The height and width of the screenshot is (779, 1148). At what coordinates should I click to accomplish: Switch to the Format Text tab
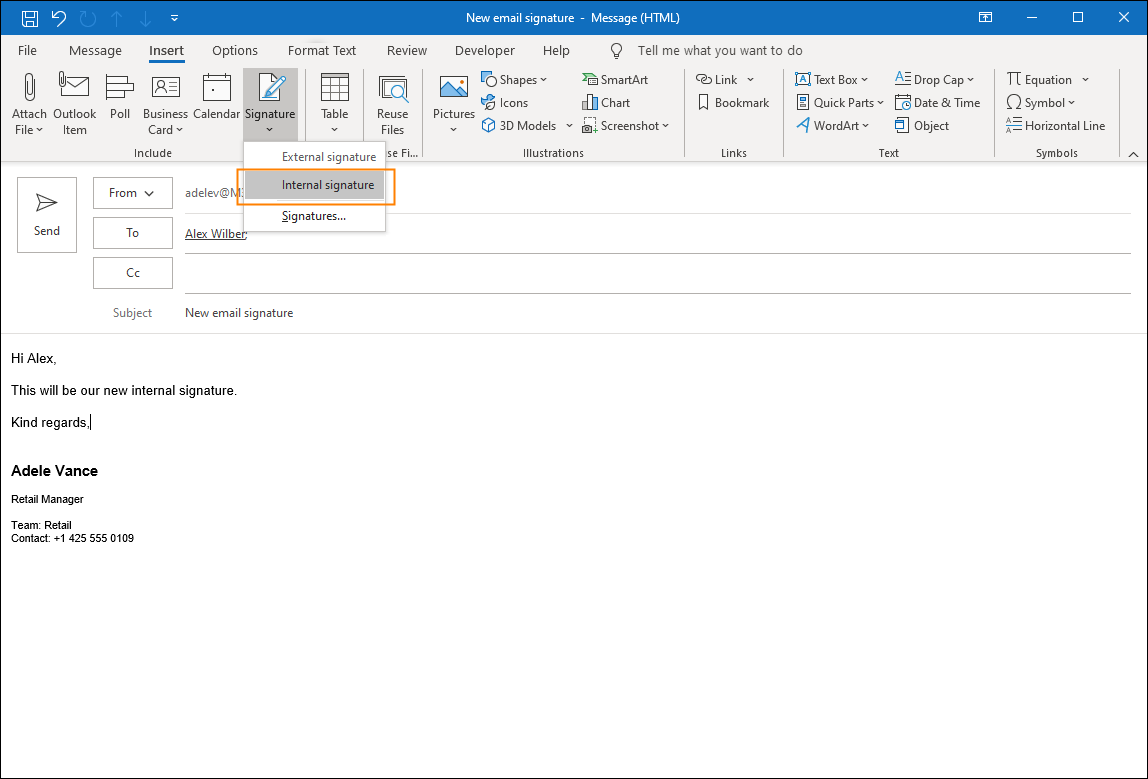point(322,50)
